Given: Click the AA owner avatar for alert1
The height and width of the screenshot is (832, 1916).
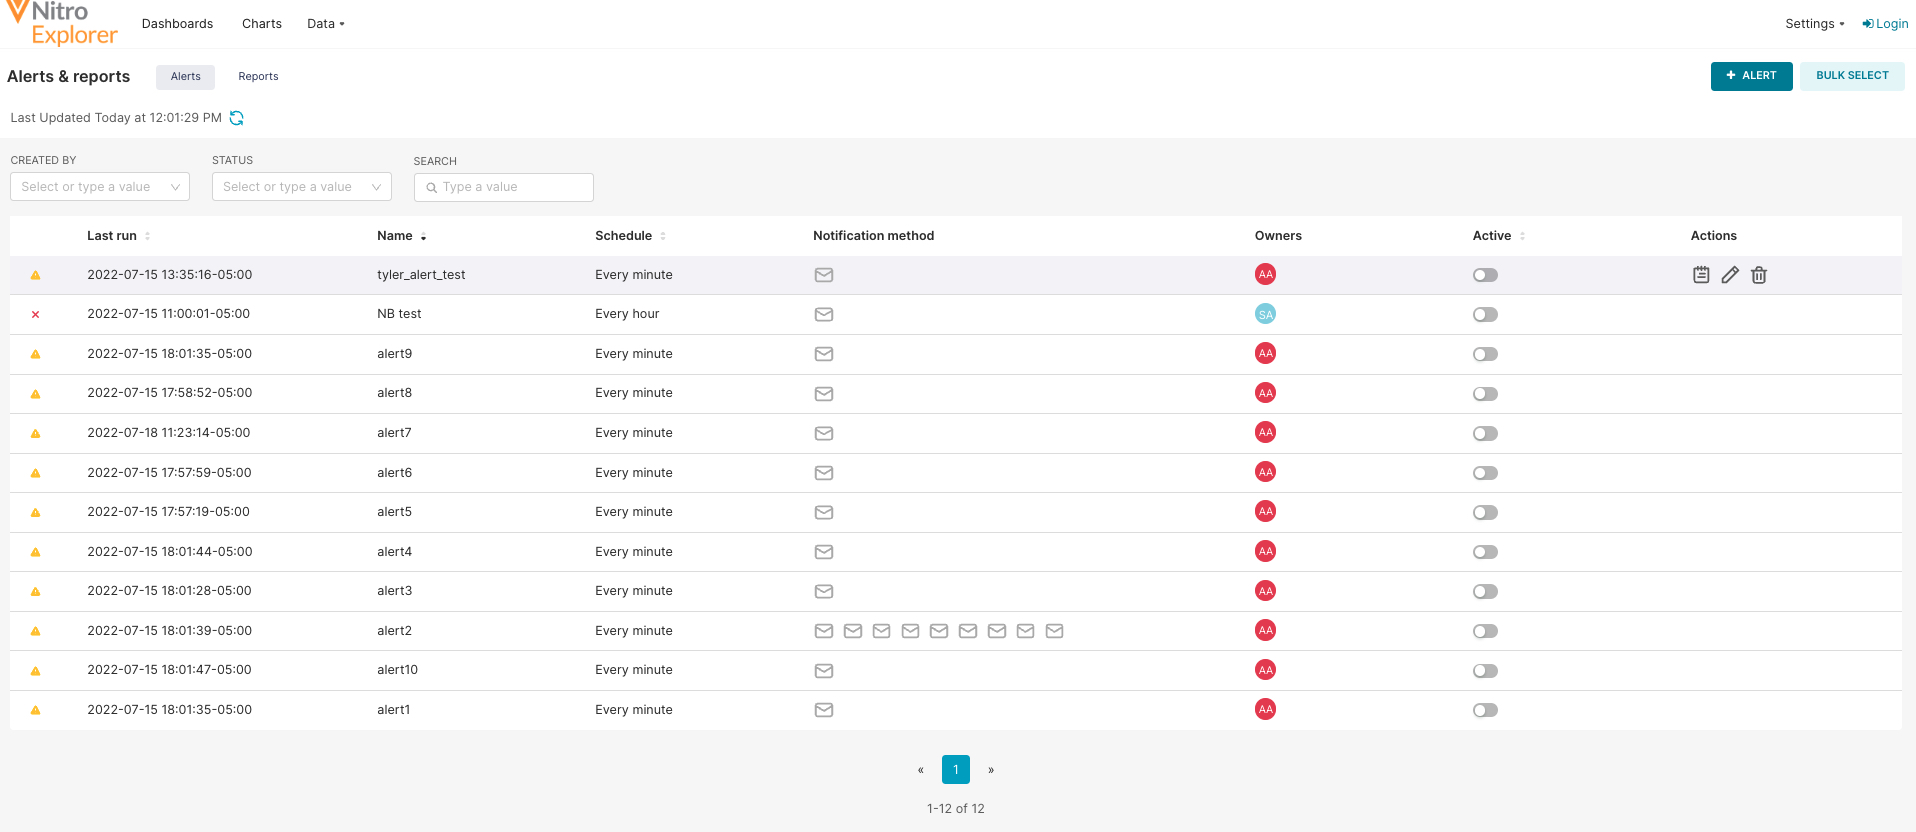Looking at the screenshot, I should pyautogui.click(x=1265, y=710).
